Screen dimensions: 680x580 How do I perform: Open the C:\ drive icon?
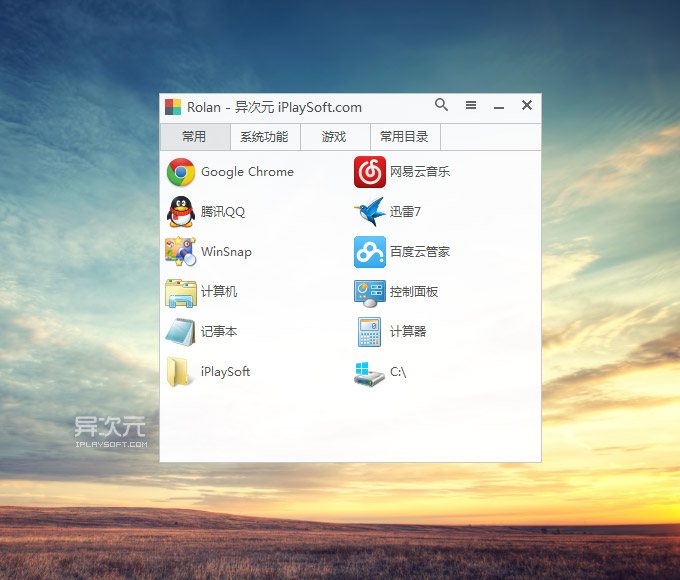[369, 374]
